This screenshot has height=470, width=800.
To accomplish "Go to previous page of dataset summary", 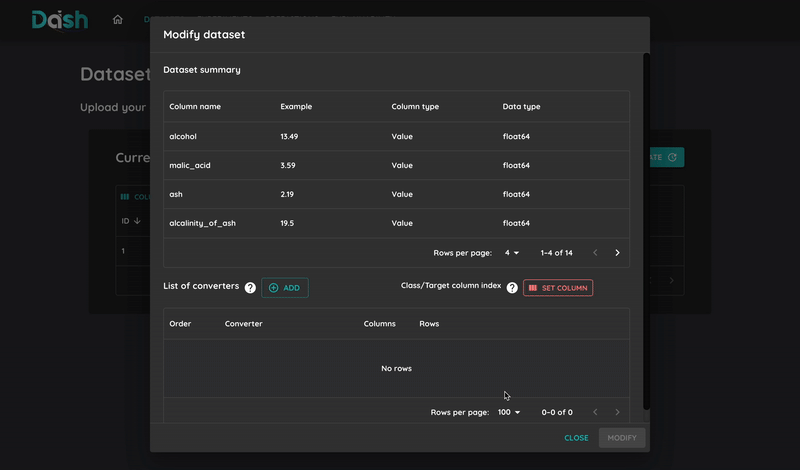I will coord(595,253).
